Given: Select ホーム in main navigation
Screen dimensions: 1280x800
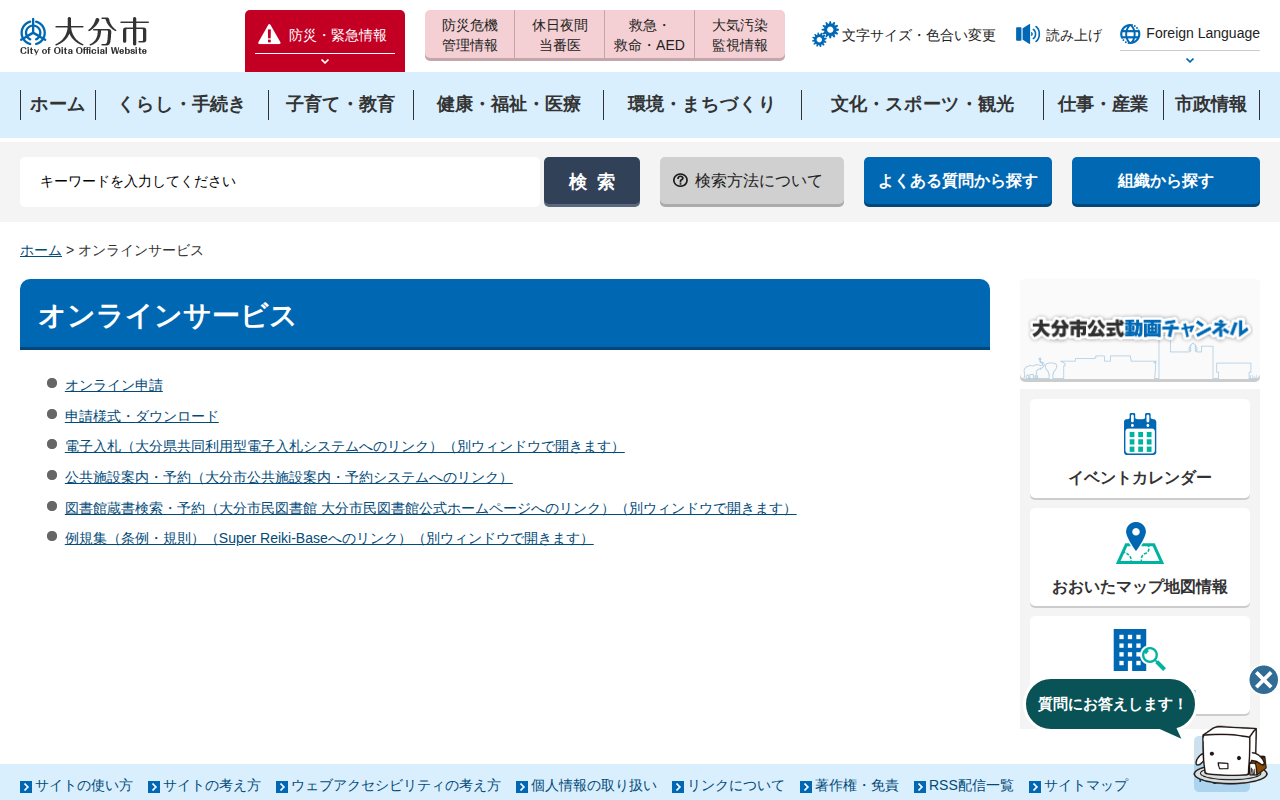Looking at the screenshot, I should point(57,104).
